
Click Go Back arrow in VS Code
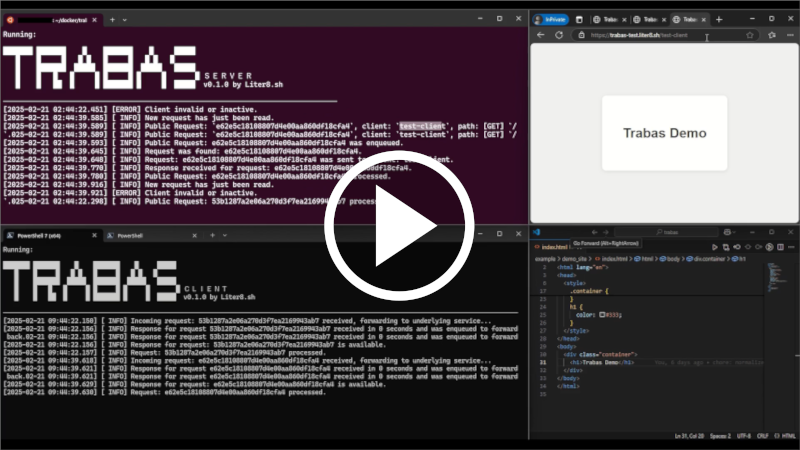594,232
